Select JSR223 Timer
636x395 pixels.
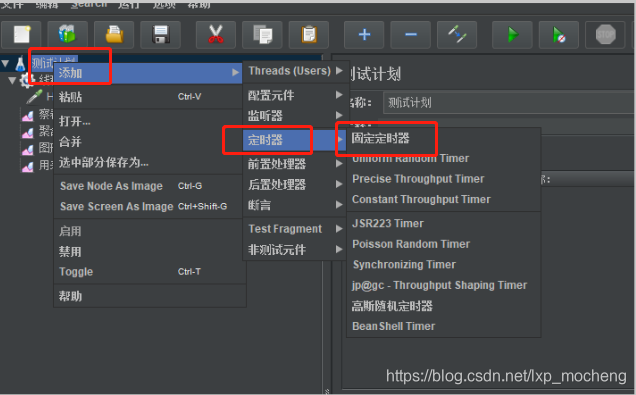pos(444,223)
